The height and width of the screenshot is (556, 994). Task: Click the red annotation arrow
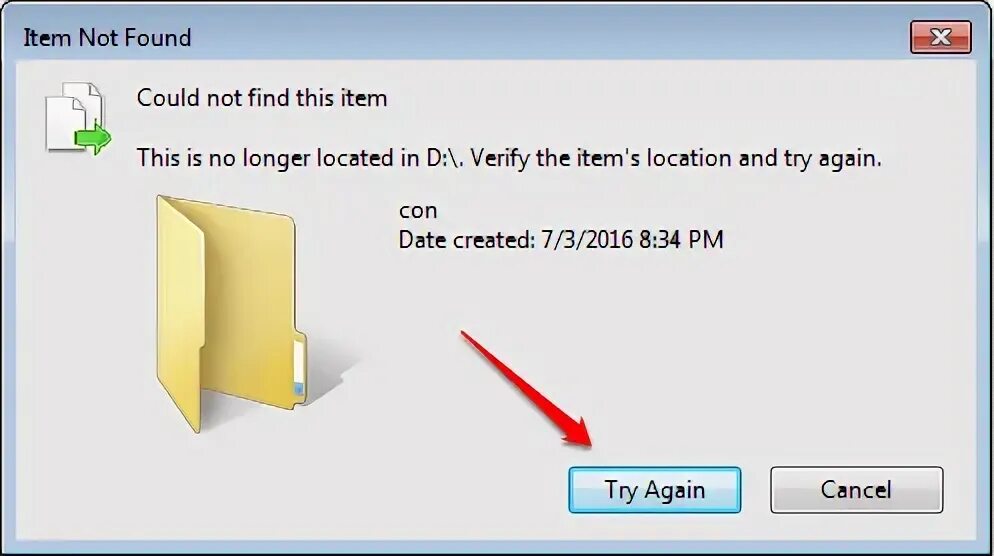pos(526,389)
